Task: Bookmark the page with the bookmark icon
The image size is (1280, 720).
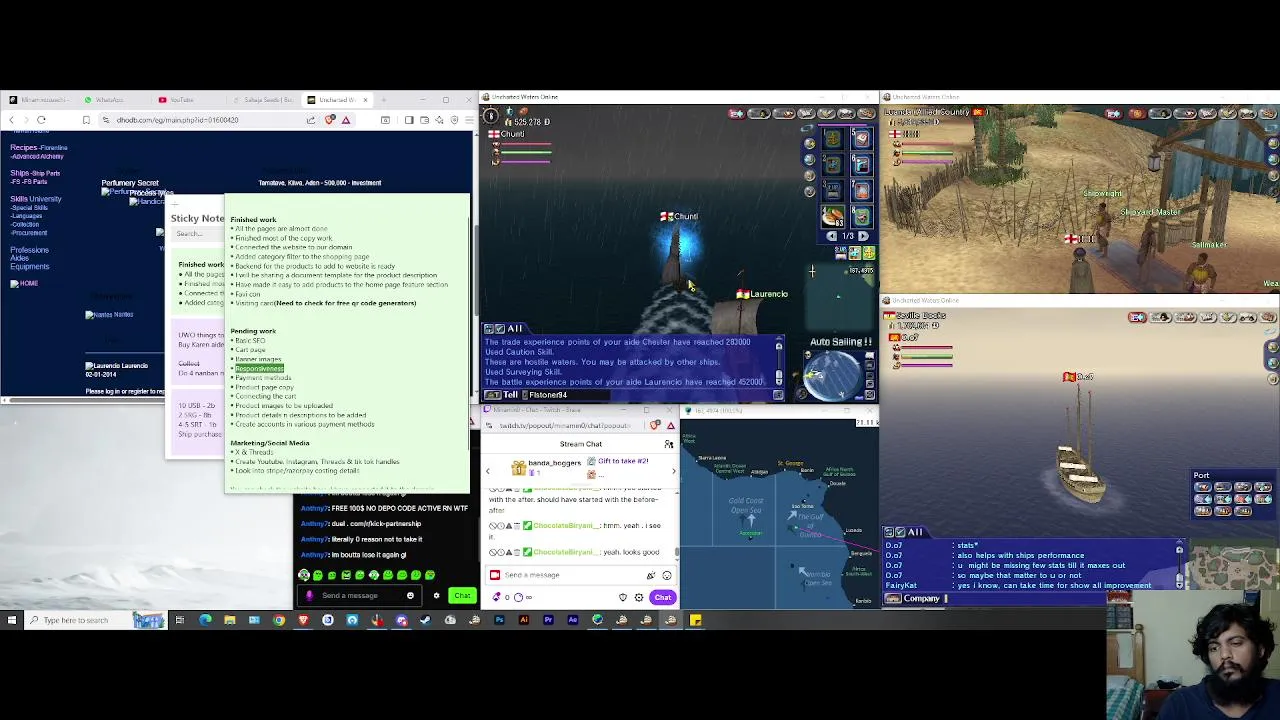Action: pyautogui.click(x=86, y=120)
